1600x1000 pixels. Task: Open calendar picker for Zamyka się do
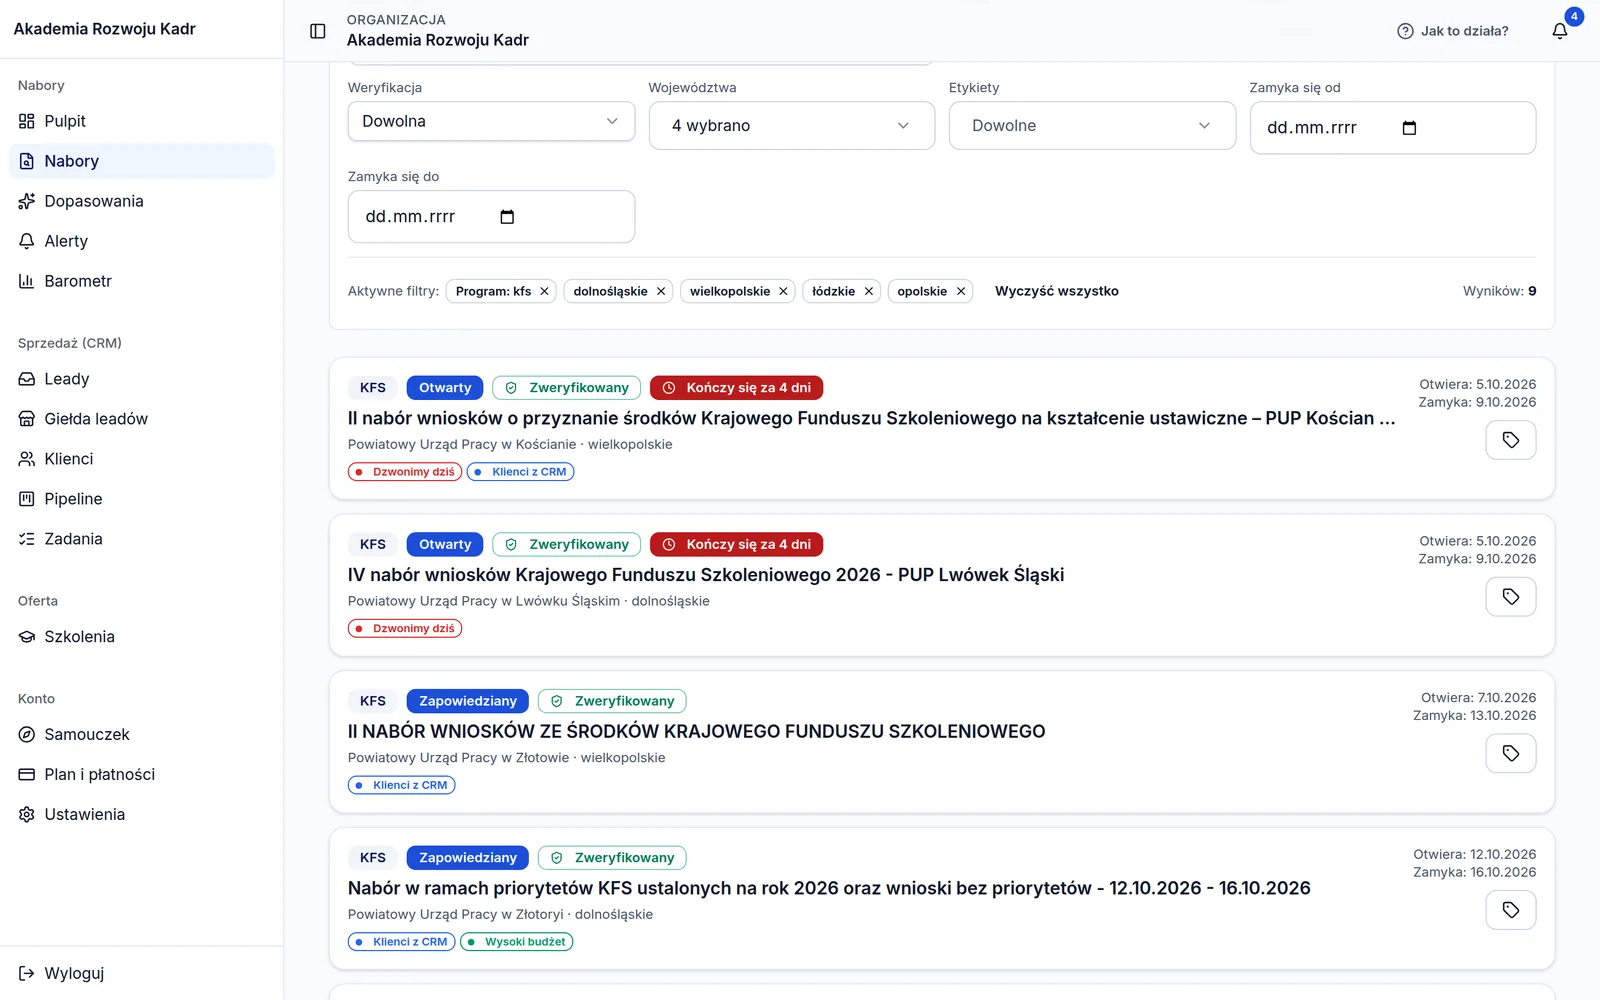click(507, 217)
